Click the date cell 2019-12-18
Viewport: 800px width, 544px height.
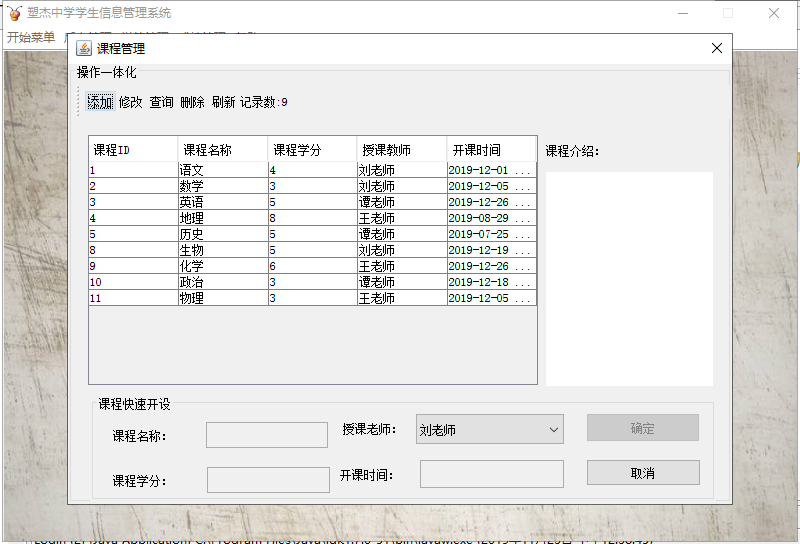tap(492, 282)
